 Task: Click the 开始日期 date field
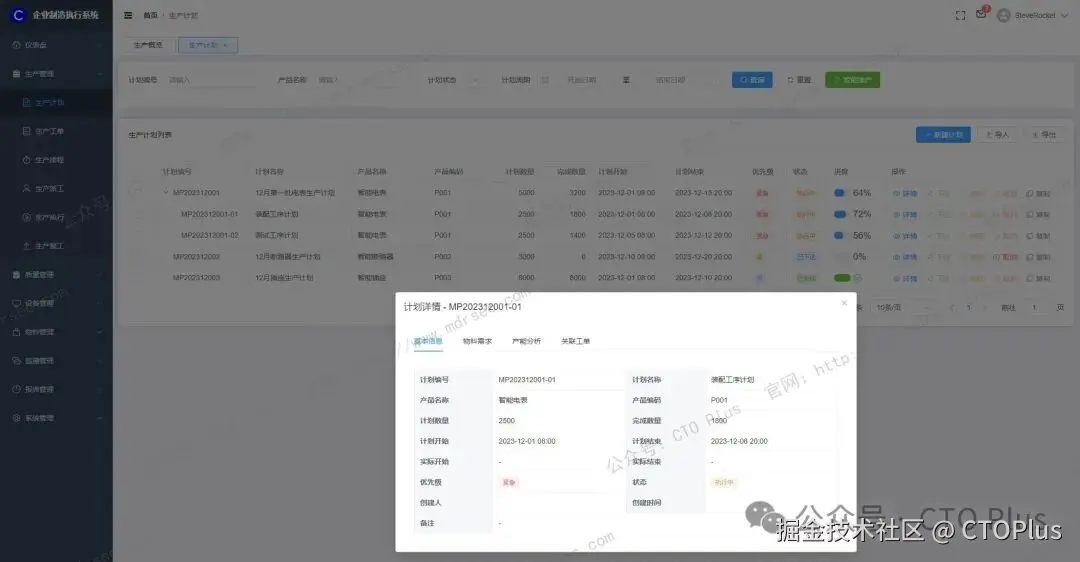coord(583,80)
